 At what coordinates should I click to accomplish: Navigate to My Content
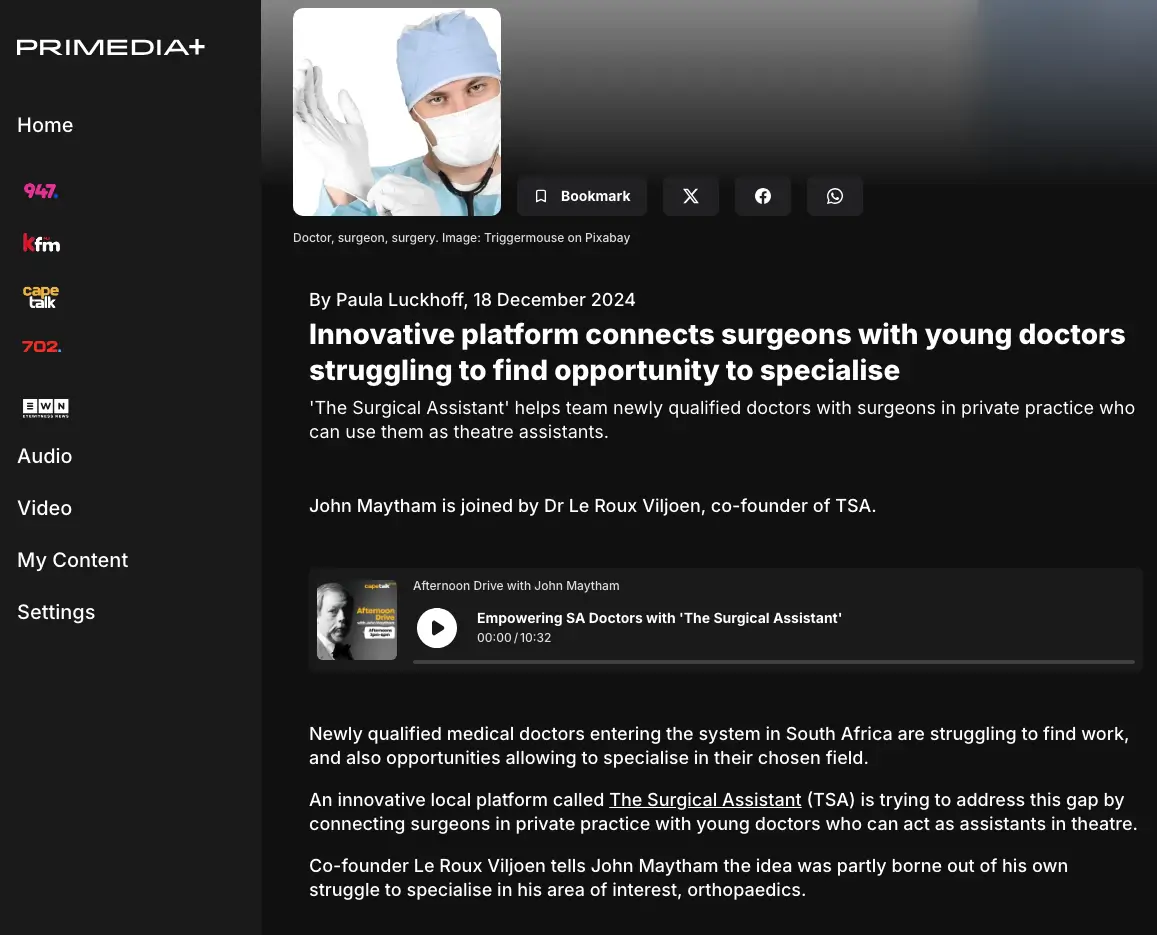coord(73,560)
